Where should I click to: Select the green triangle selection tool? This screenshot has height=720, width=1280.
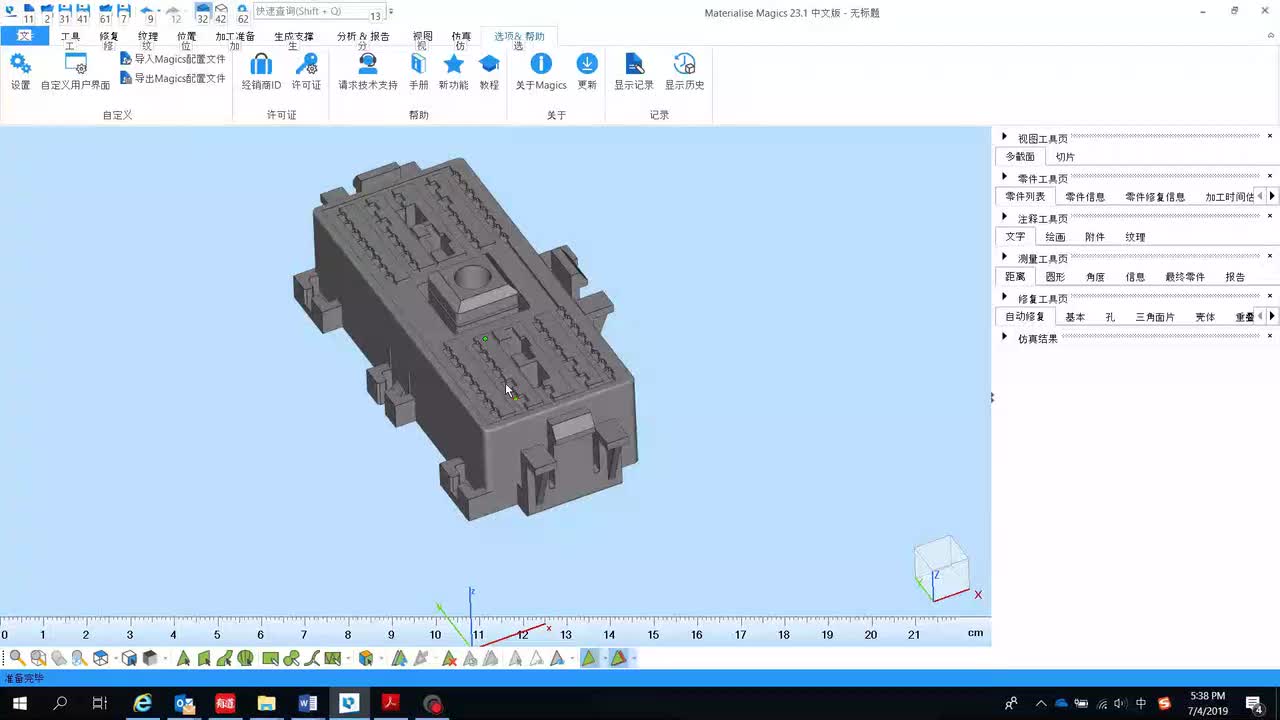coord(183,658)
